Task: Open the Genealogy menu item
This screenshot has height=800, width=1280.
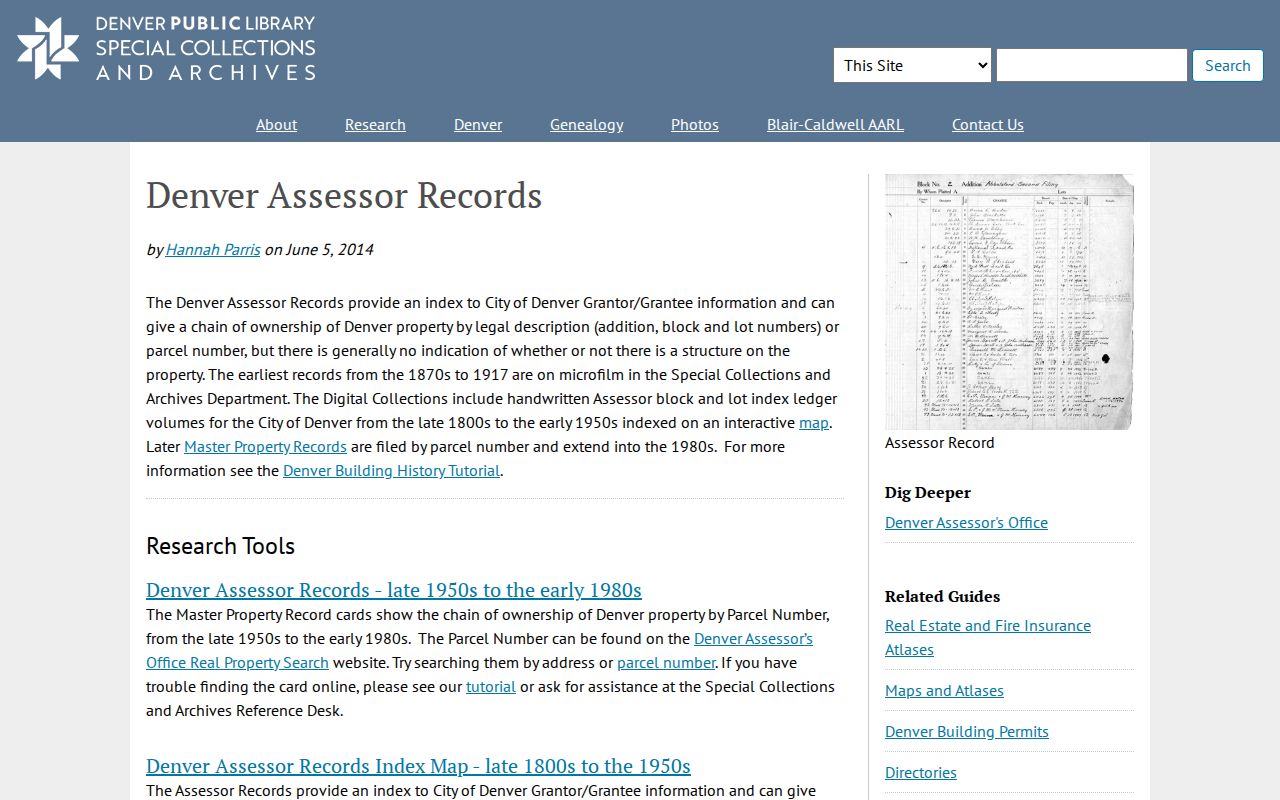Action: click(586, 124)
